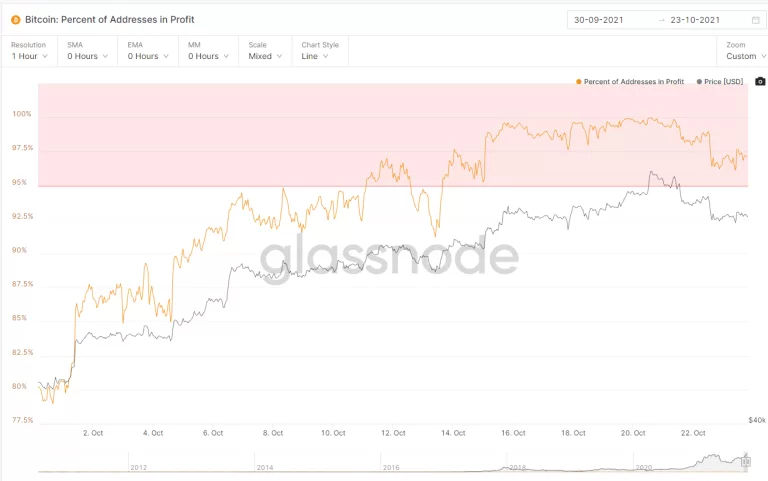Click the range navigator handle at bottom right
Image resolution: width=768 pixels, height=481 pixels.
[747, 461]
